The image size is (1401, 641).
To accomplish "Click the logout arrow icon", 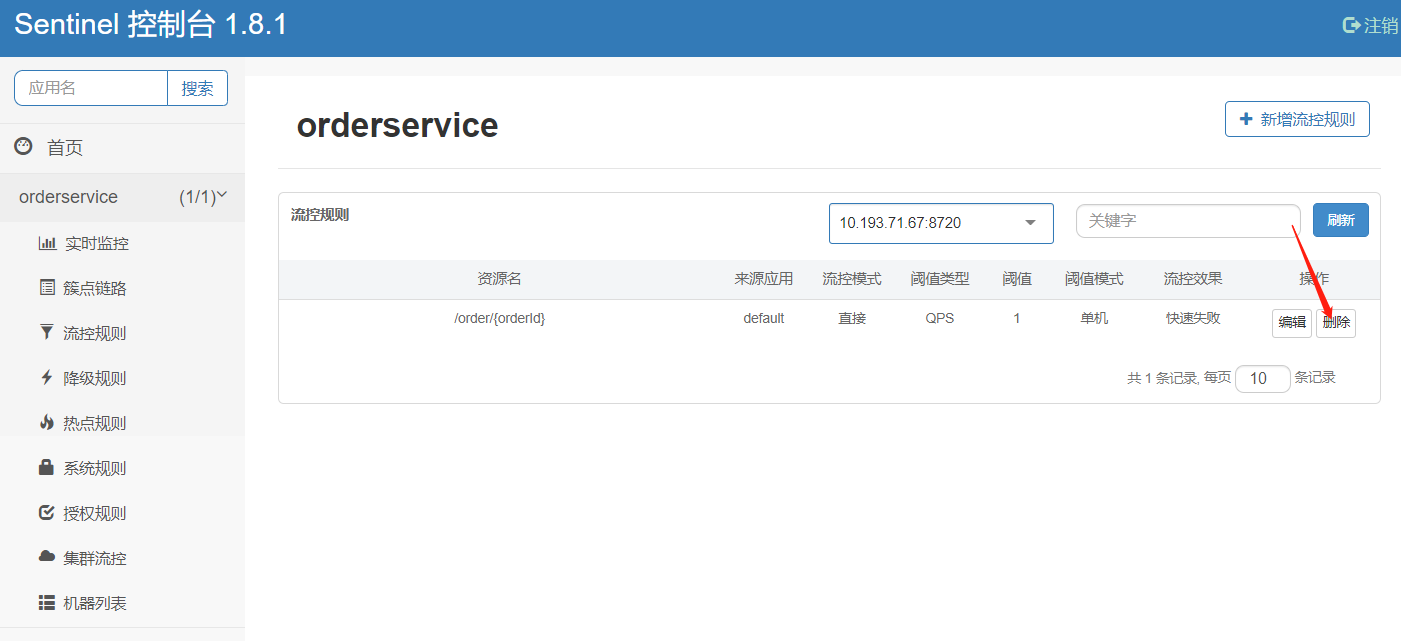I will coord(1352,25).
